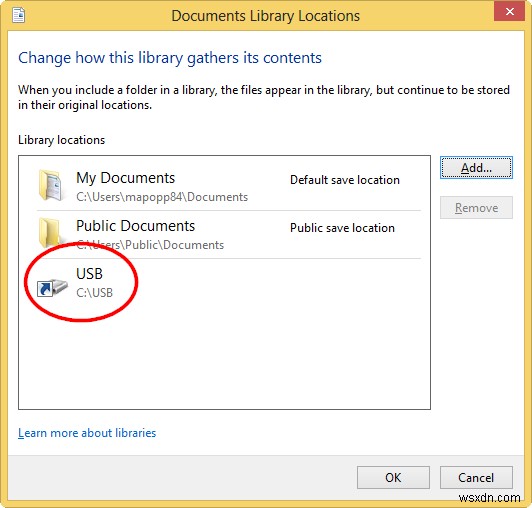The image size is (532, 508).
Task: Click the document icon in the title bar
Action: tap(18, 15)
